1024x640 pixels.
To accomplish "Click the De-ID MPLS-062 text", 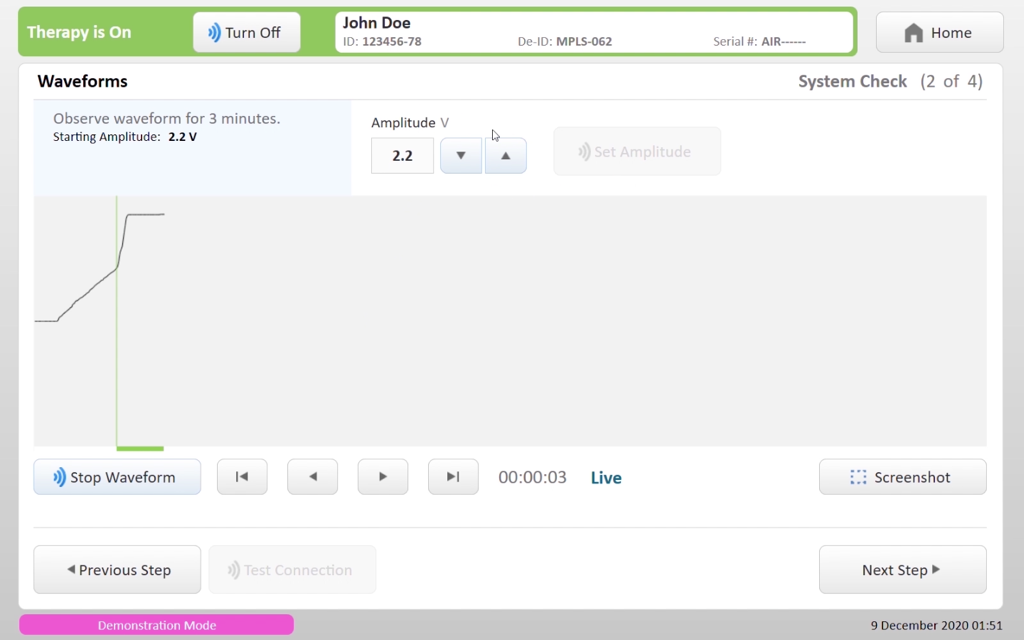I will (565, 42).
